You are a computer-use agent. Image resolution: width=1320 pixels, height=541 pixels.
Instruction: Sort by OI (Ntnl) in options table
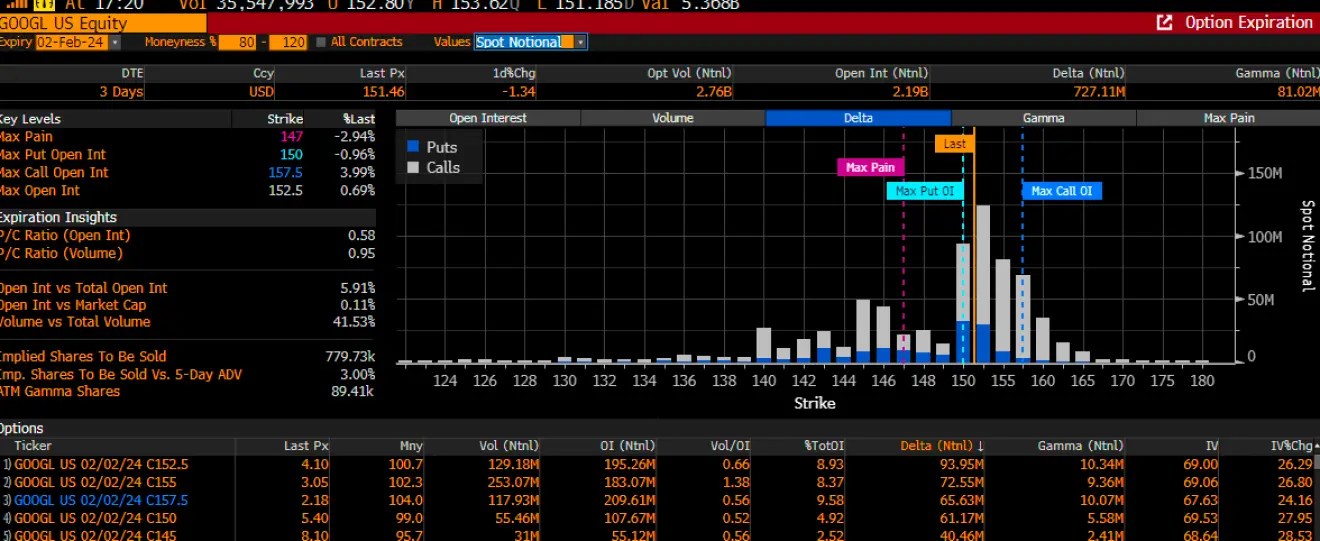point(630,446)
